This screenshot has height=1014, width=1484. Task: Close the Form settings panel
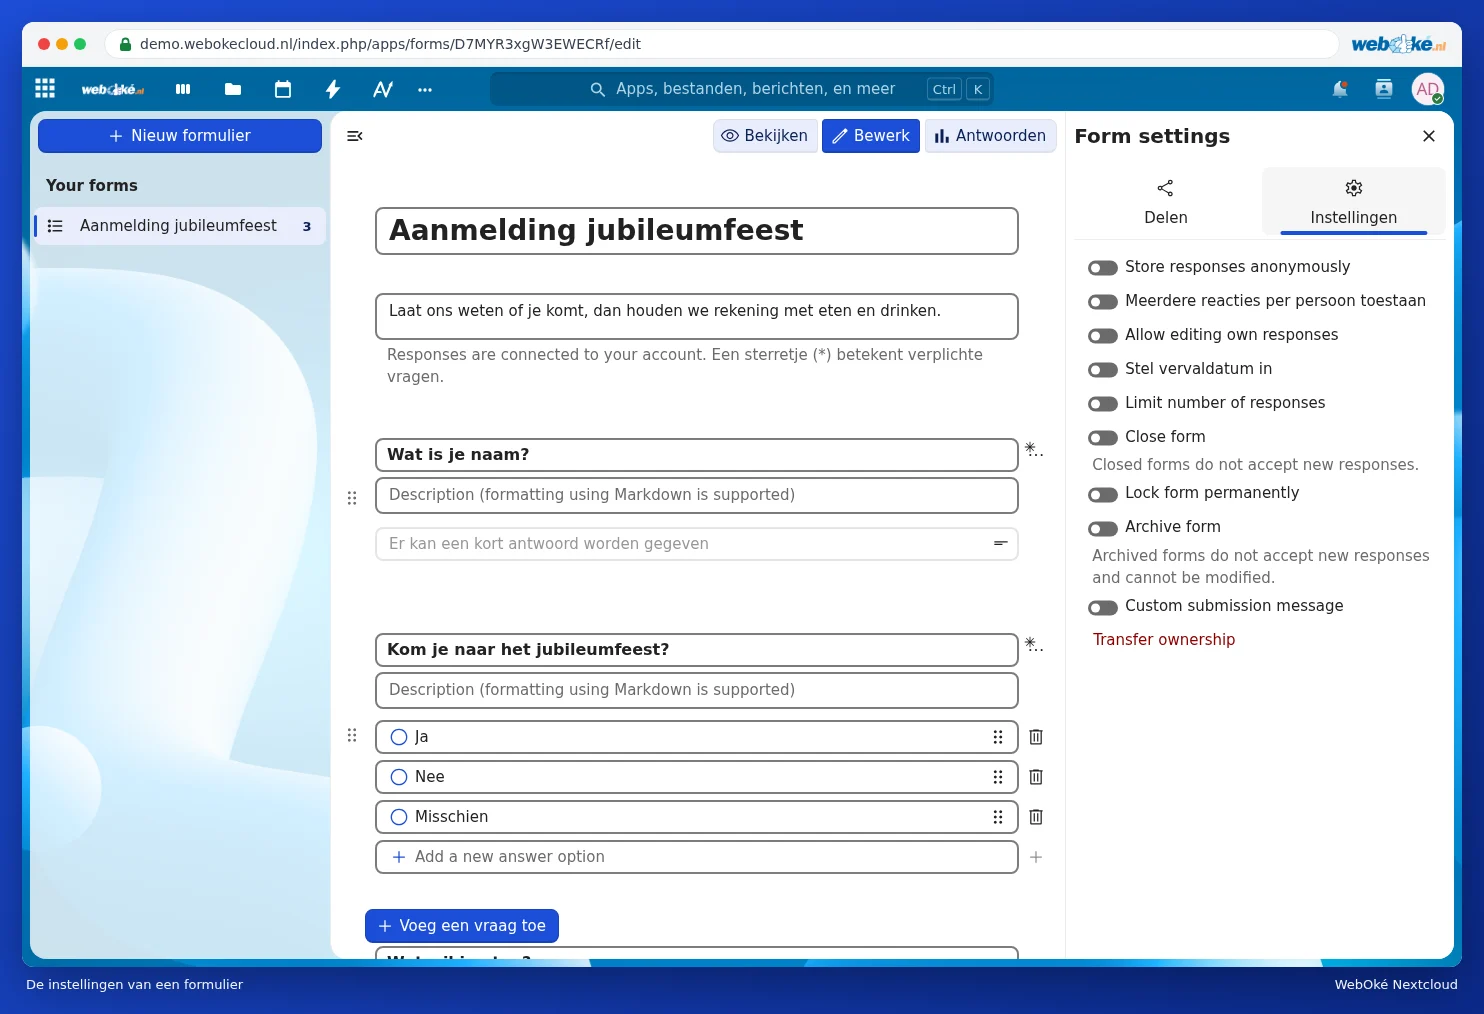[1429, 136]
